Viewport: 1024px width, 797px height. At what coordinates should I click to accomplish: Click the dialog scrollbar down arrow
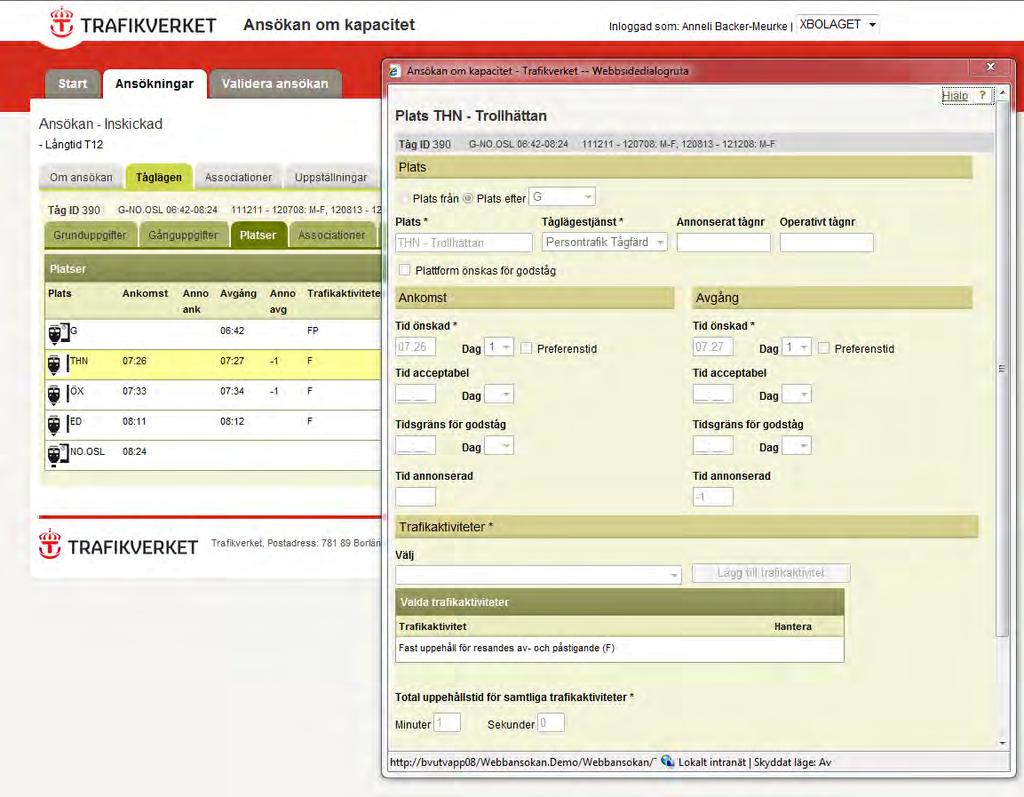(1002, 743)
